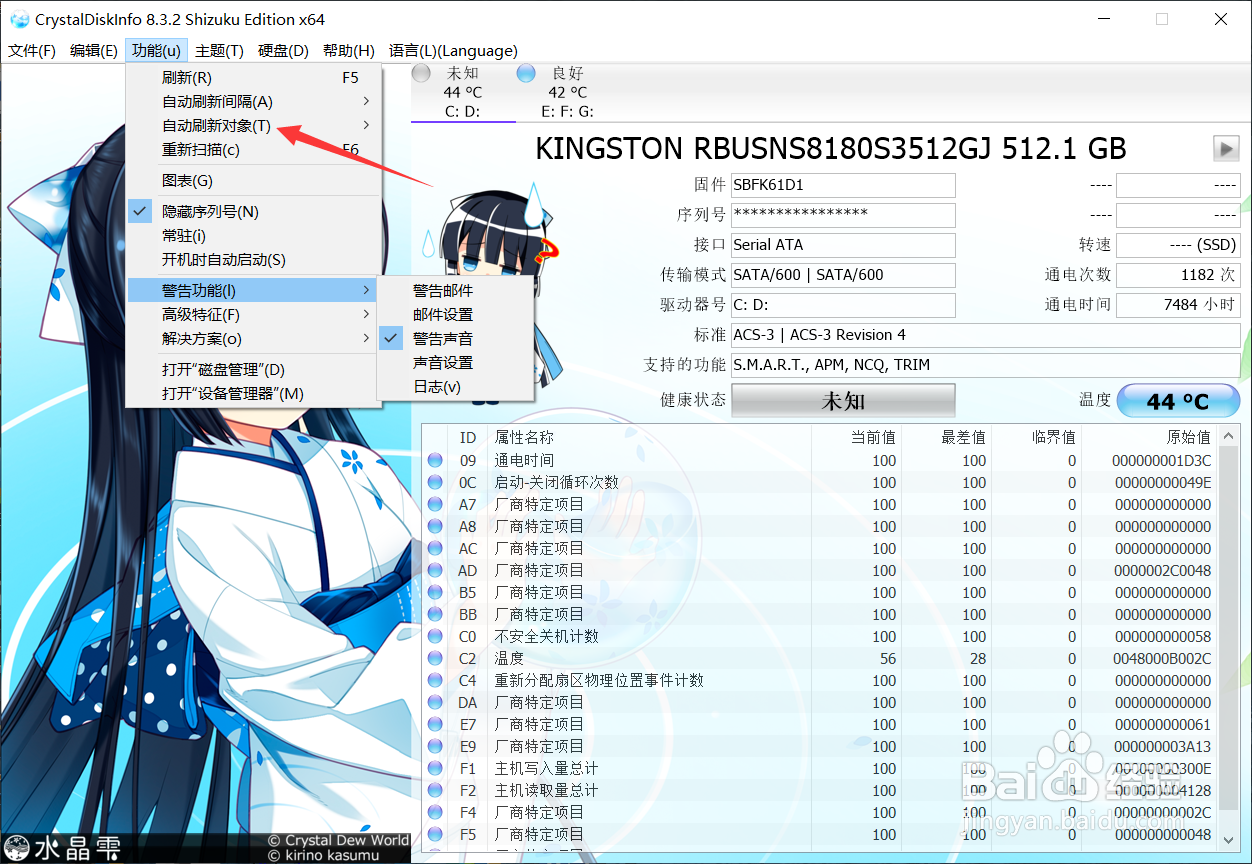
Task: Click the 通电时间 7484 小时 field
Action: coord(1178,305)
